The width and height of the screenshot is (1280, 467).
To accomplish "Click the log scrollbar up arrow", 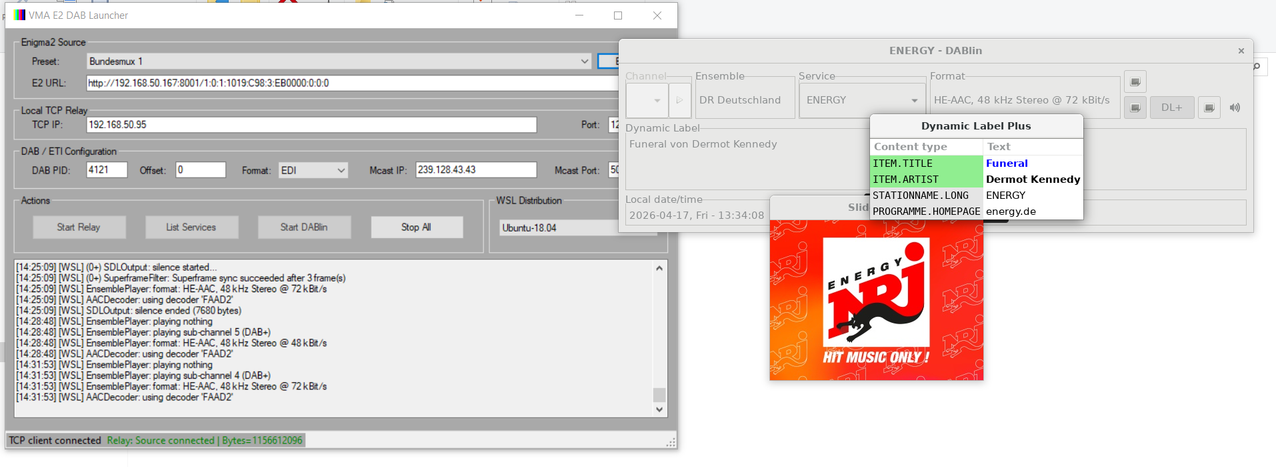I will (x=658, y=269).
